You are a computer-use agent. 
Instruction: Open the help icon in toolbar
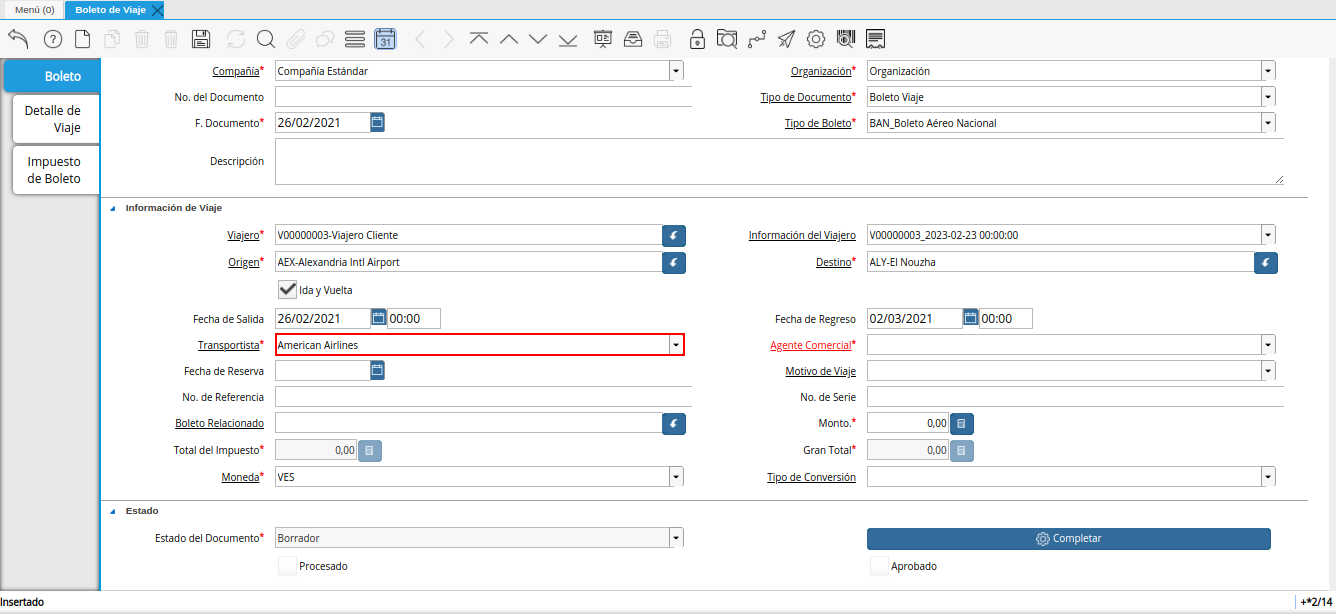(x=53, y=39)
